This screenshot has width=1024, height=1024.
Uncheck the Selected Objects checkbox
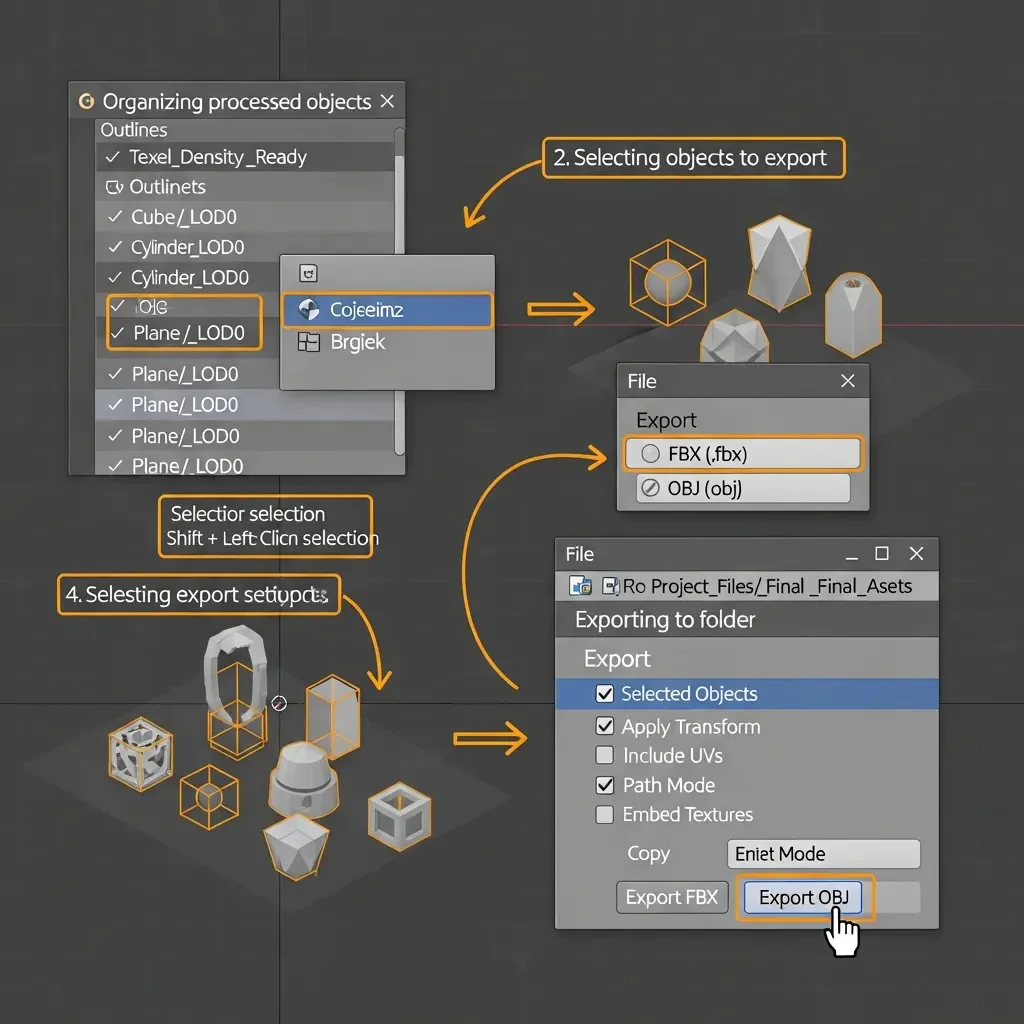(x=604, y=694)
